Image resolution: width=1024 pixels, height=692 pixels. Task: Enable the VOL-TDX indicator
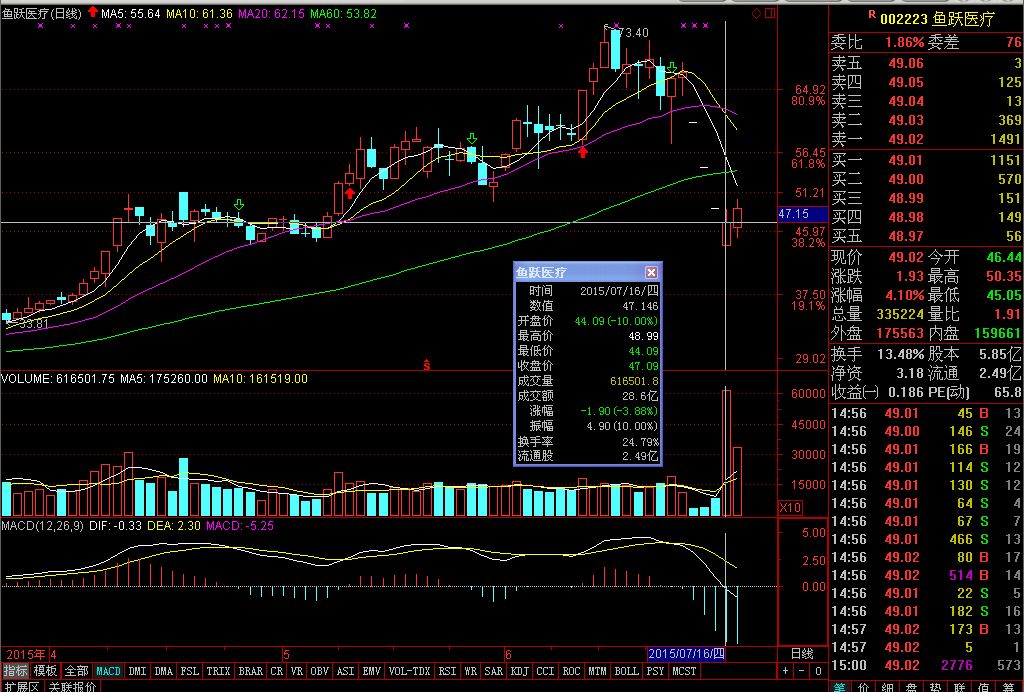pos(408,671)
